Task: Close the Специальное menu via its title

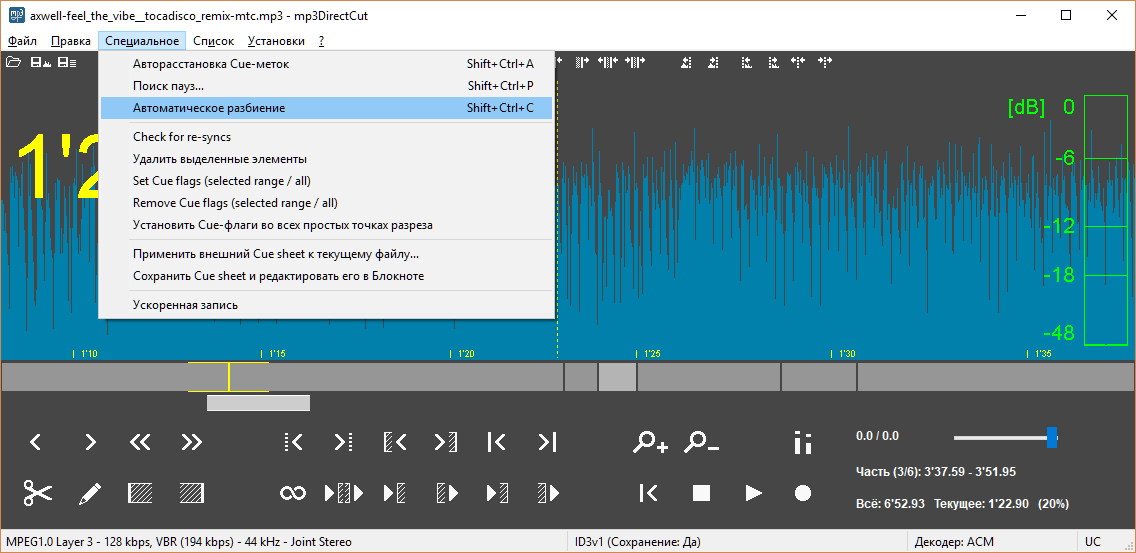Action: click(142, 41)
